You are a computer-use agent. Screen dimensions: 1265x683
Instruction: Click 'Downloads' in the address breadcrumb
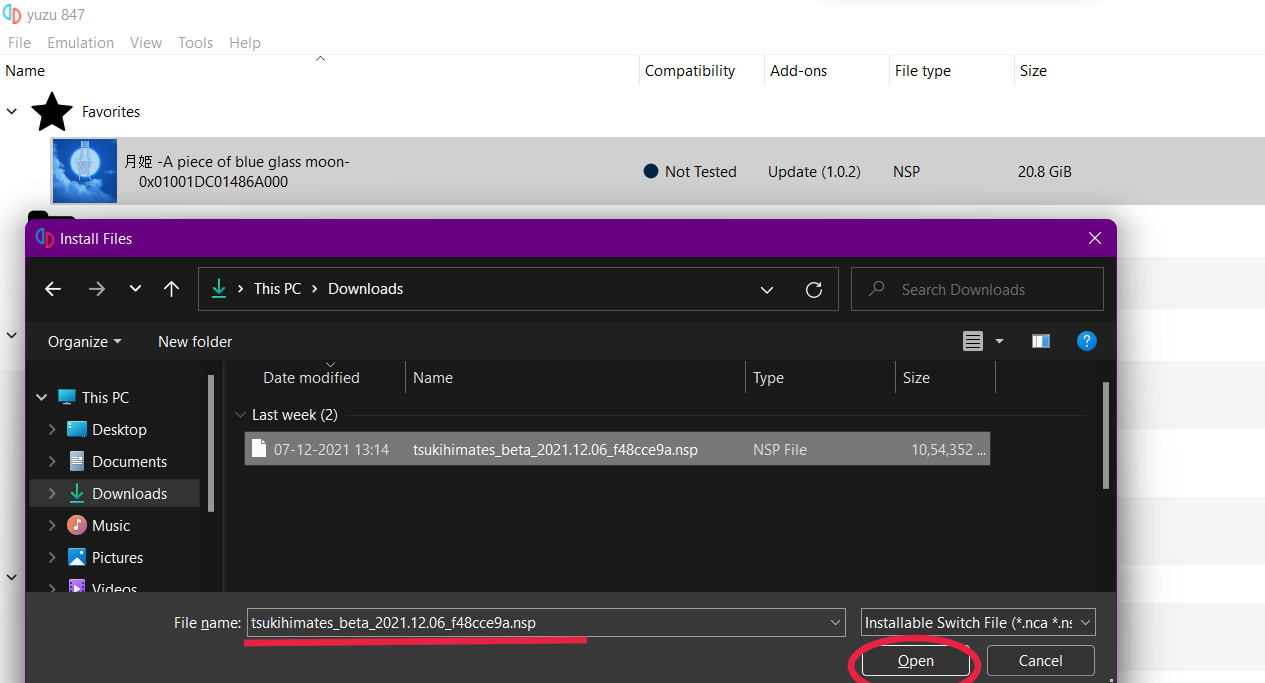pyautogui.click(x=366, y=289)
